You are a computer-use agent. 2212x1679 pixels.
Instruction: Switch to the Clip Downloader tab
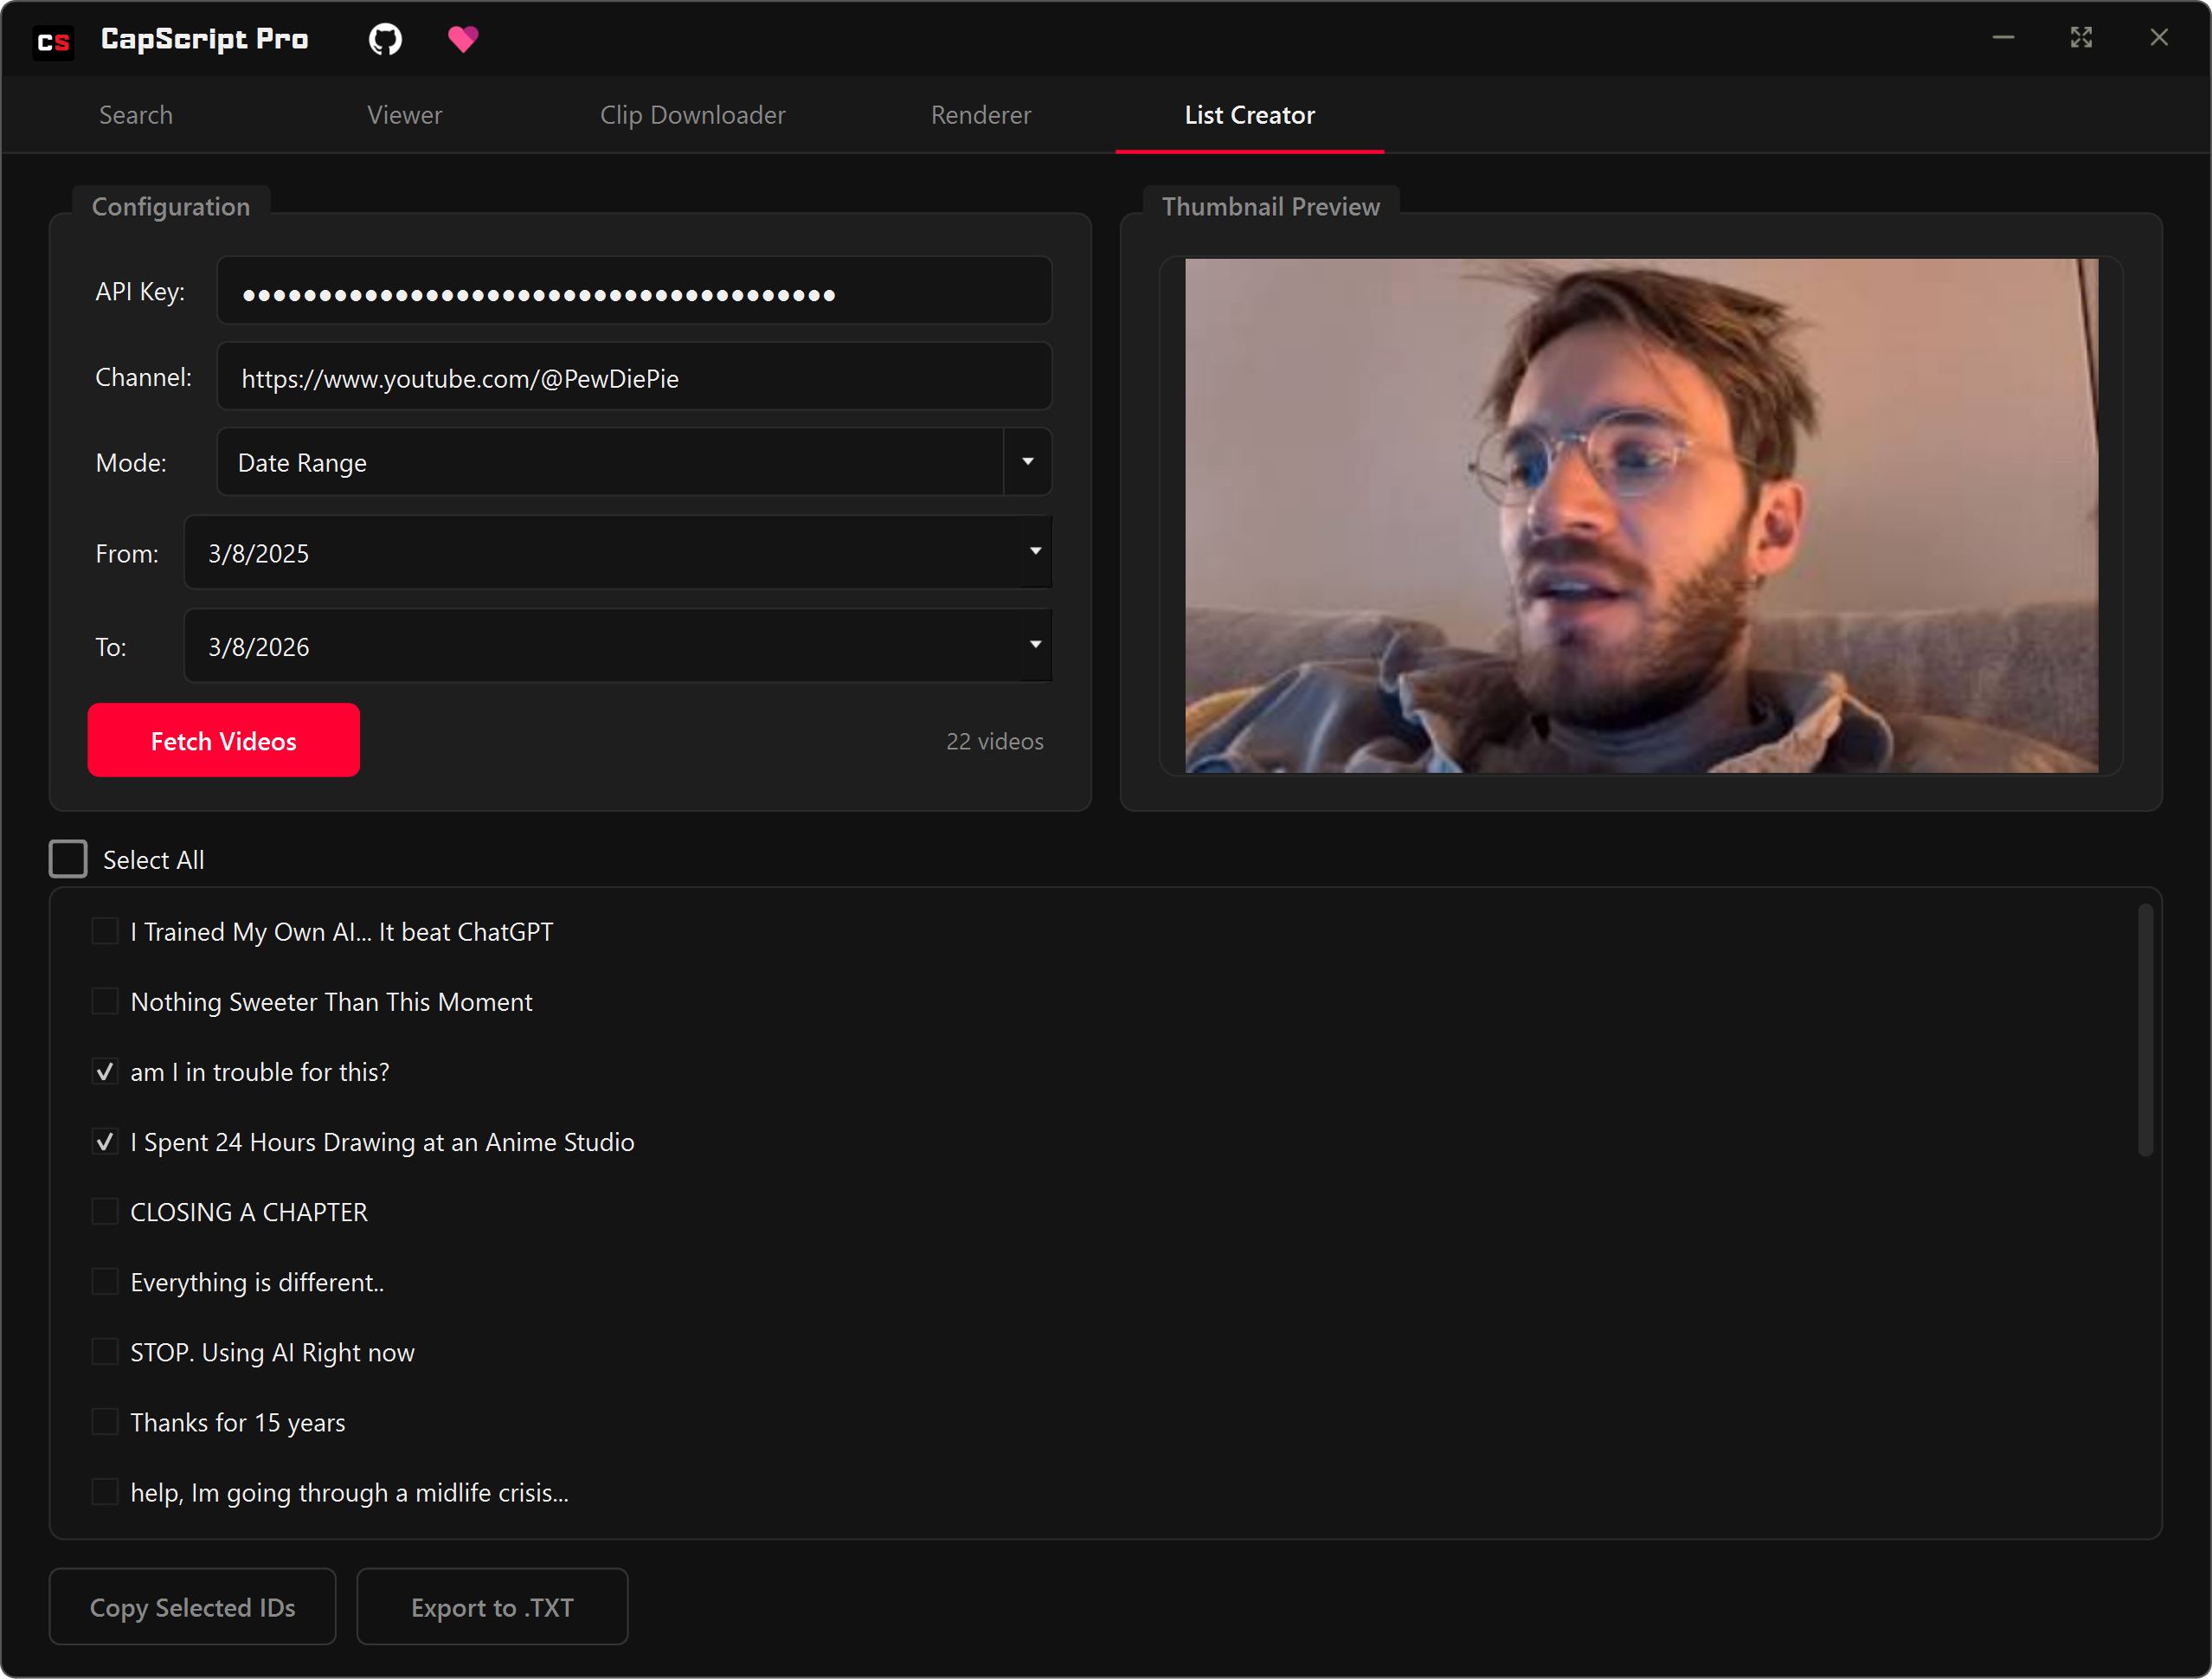(693, 115)
